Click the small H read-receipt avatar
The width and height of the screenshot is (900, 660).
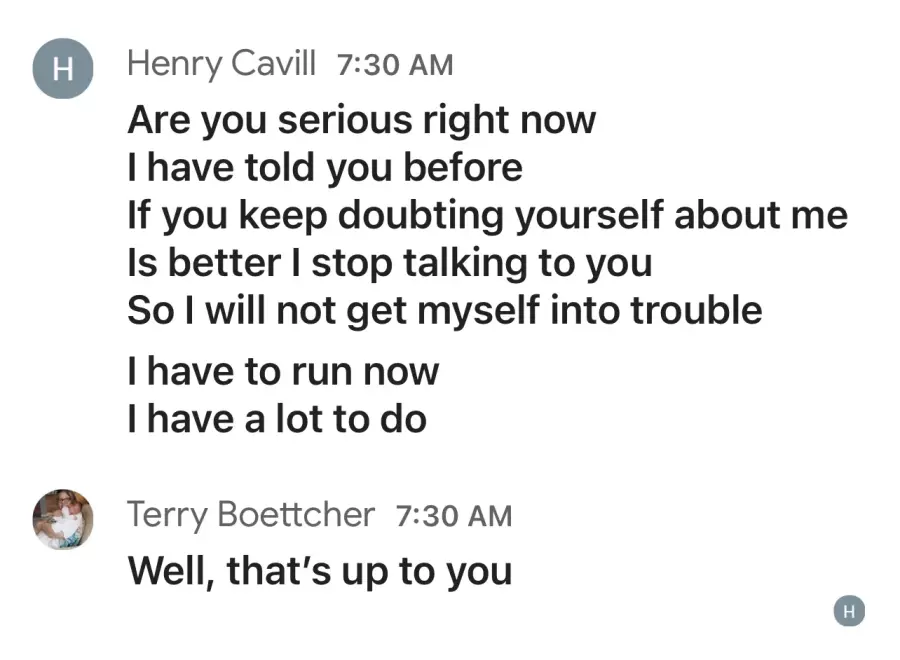849,611
